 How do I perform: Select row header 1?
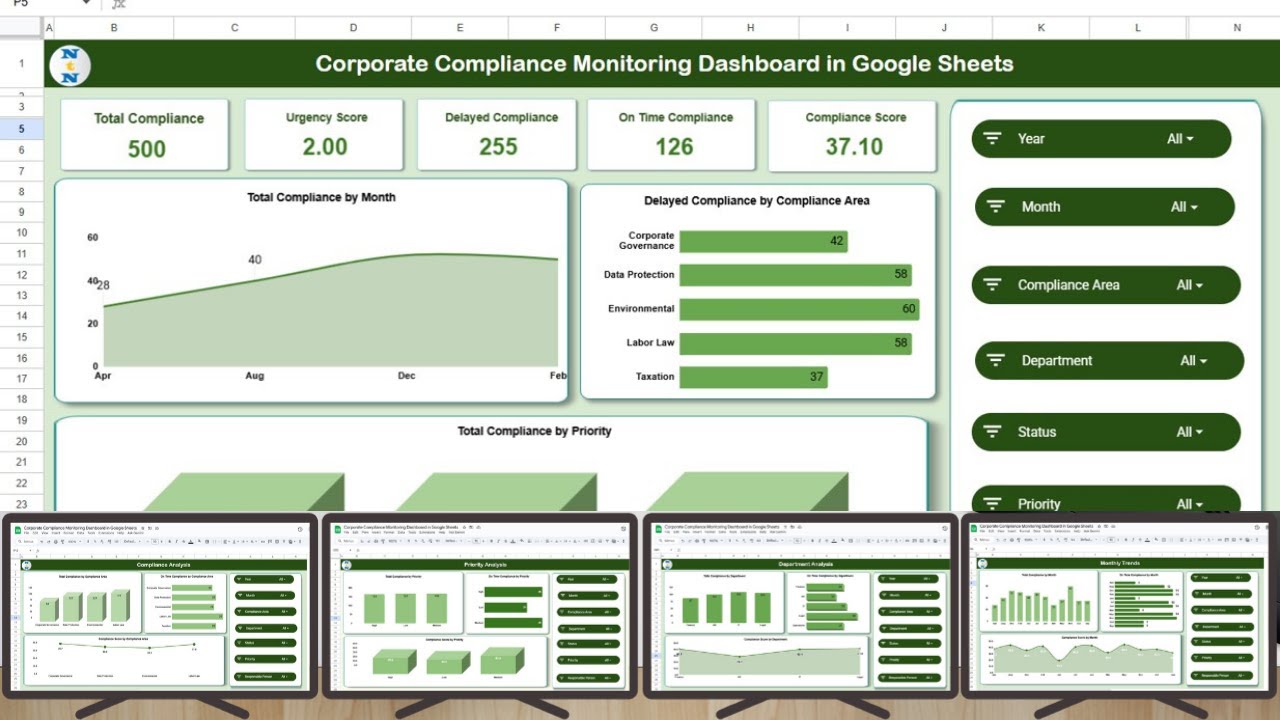pyautogui.click(x=22, y=64)
